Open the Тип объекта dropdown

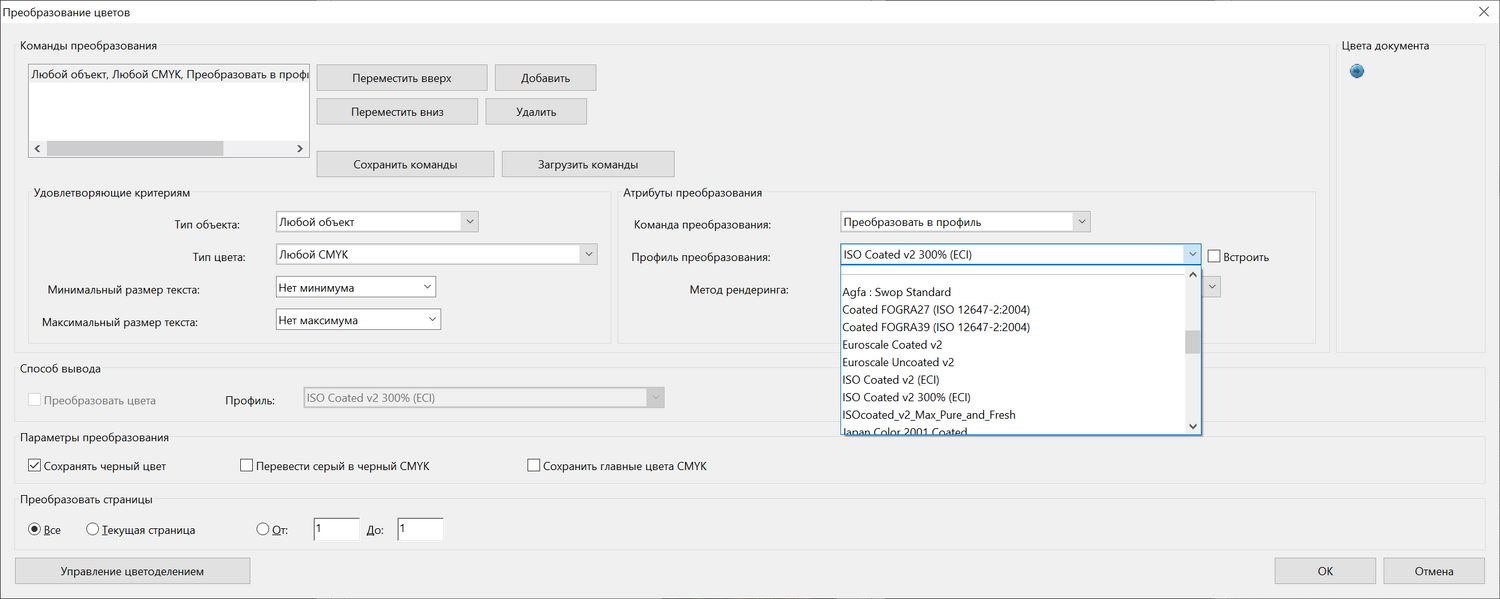click(x=376, y=222)
